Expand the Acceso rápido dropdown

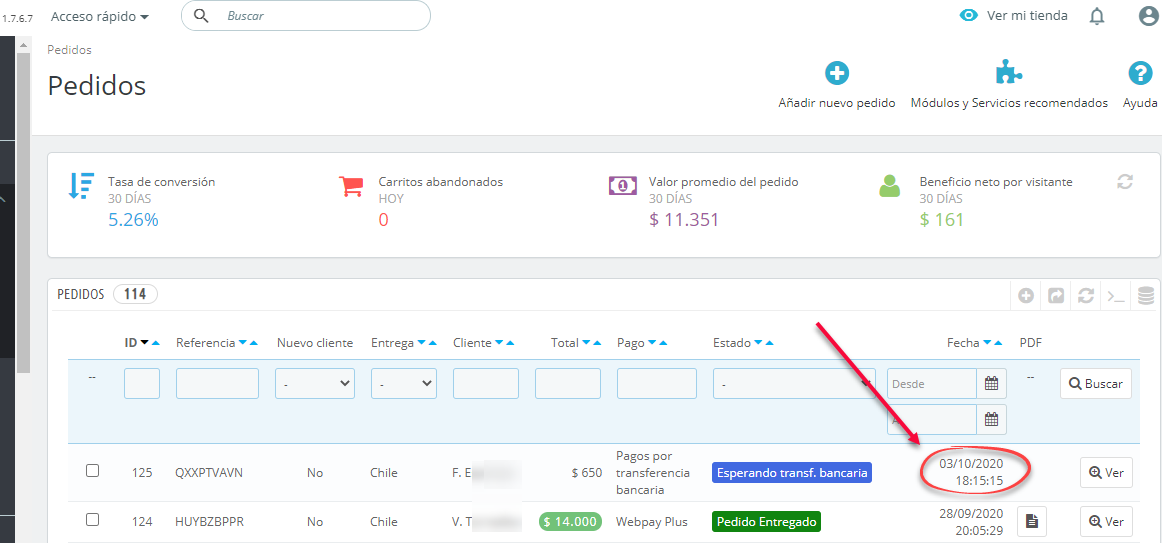tap(100, 16)
